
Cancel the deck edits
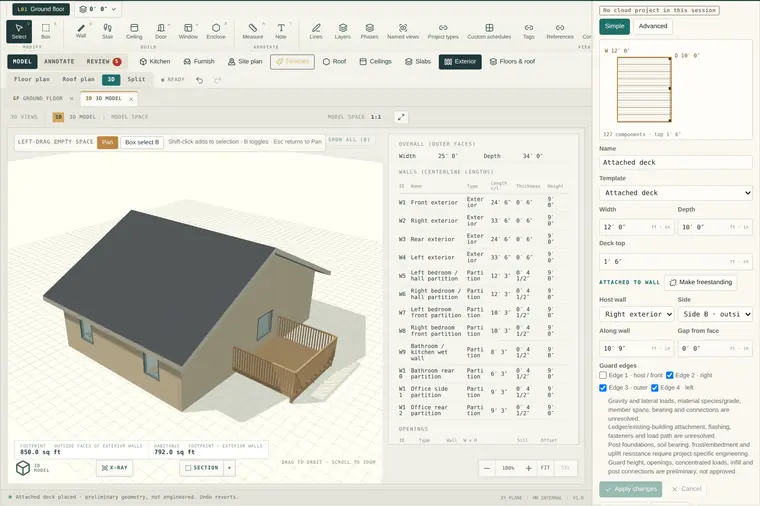[686, 489]
